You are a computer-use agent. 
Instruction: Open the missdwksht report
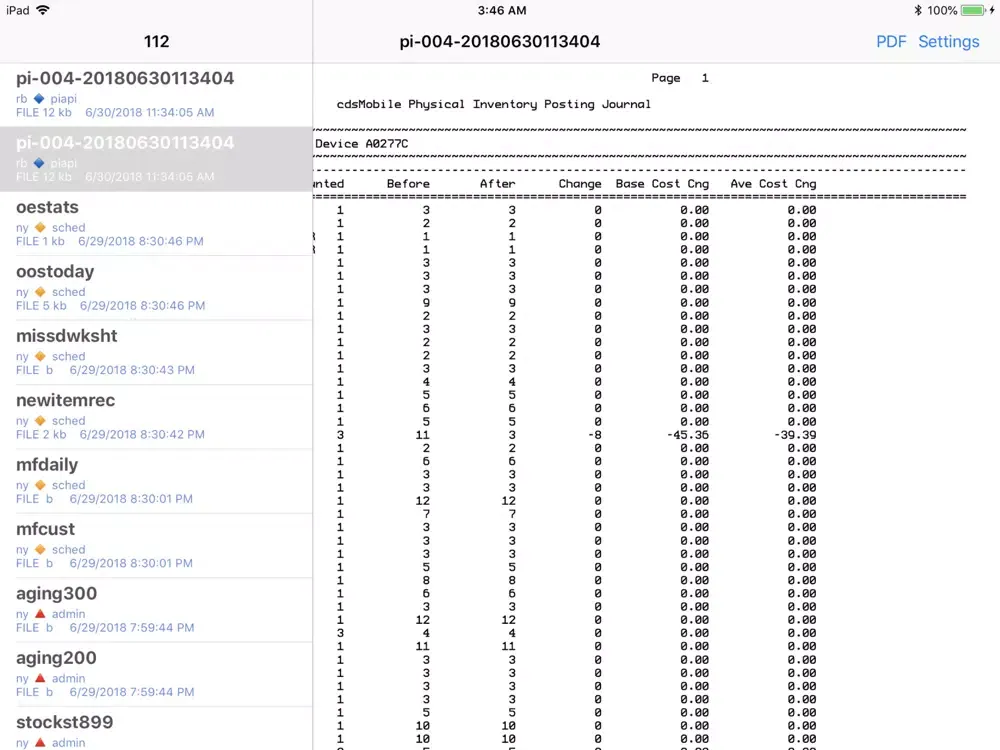[156, 352]
